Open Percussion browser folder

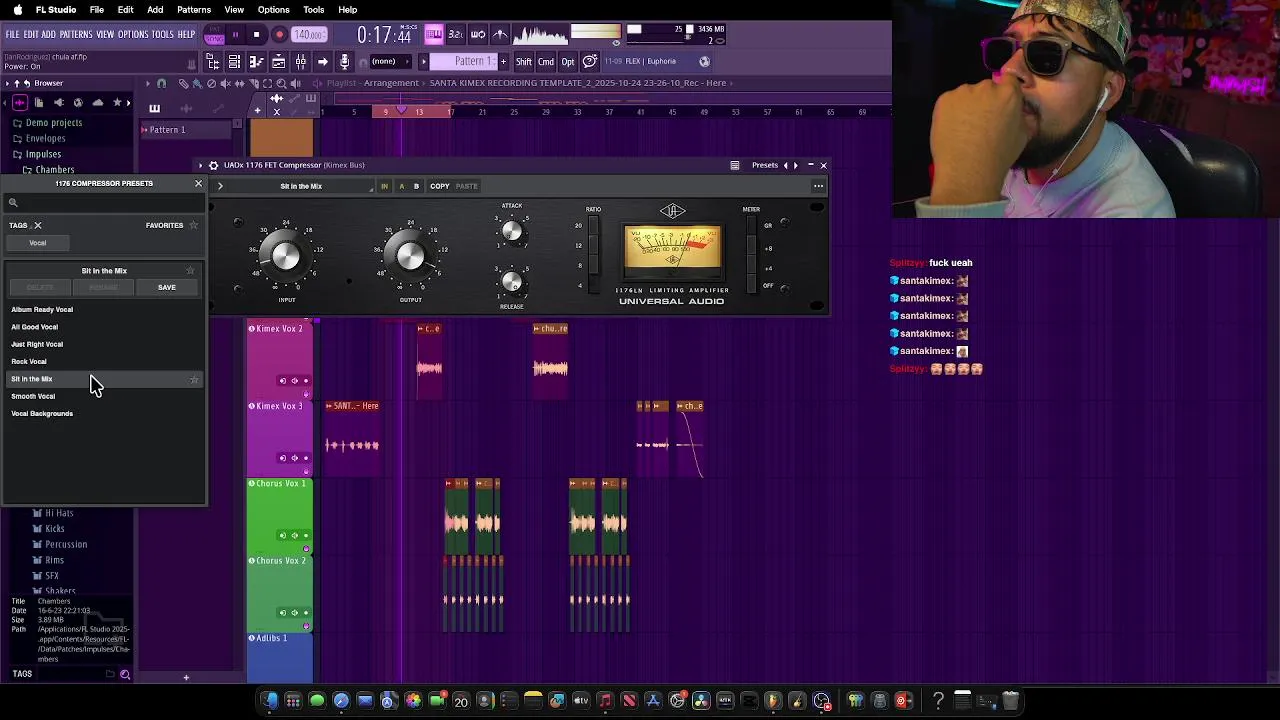point(66,544)
